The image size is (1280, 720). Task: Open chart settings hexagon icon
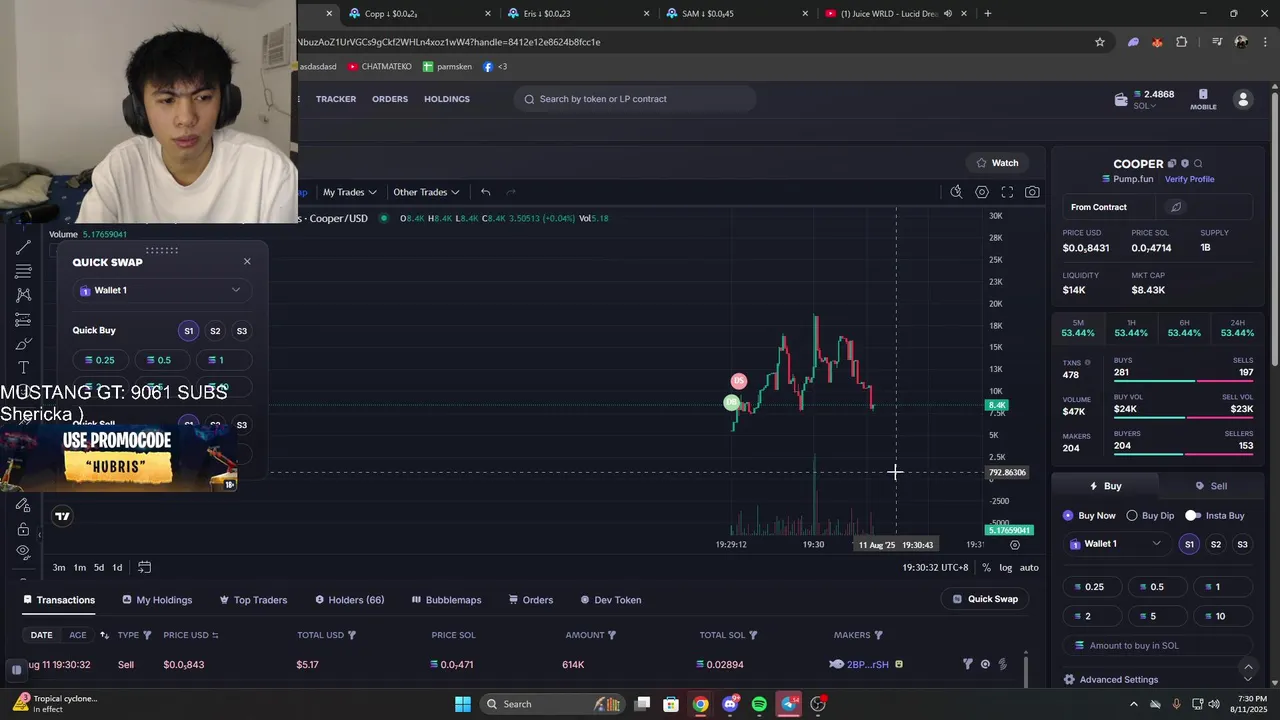pos(982,192)
